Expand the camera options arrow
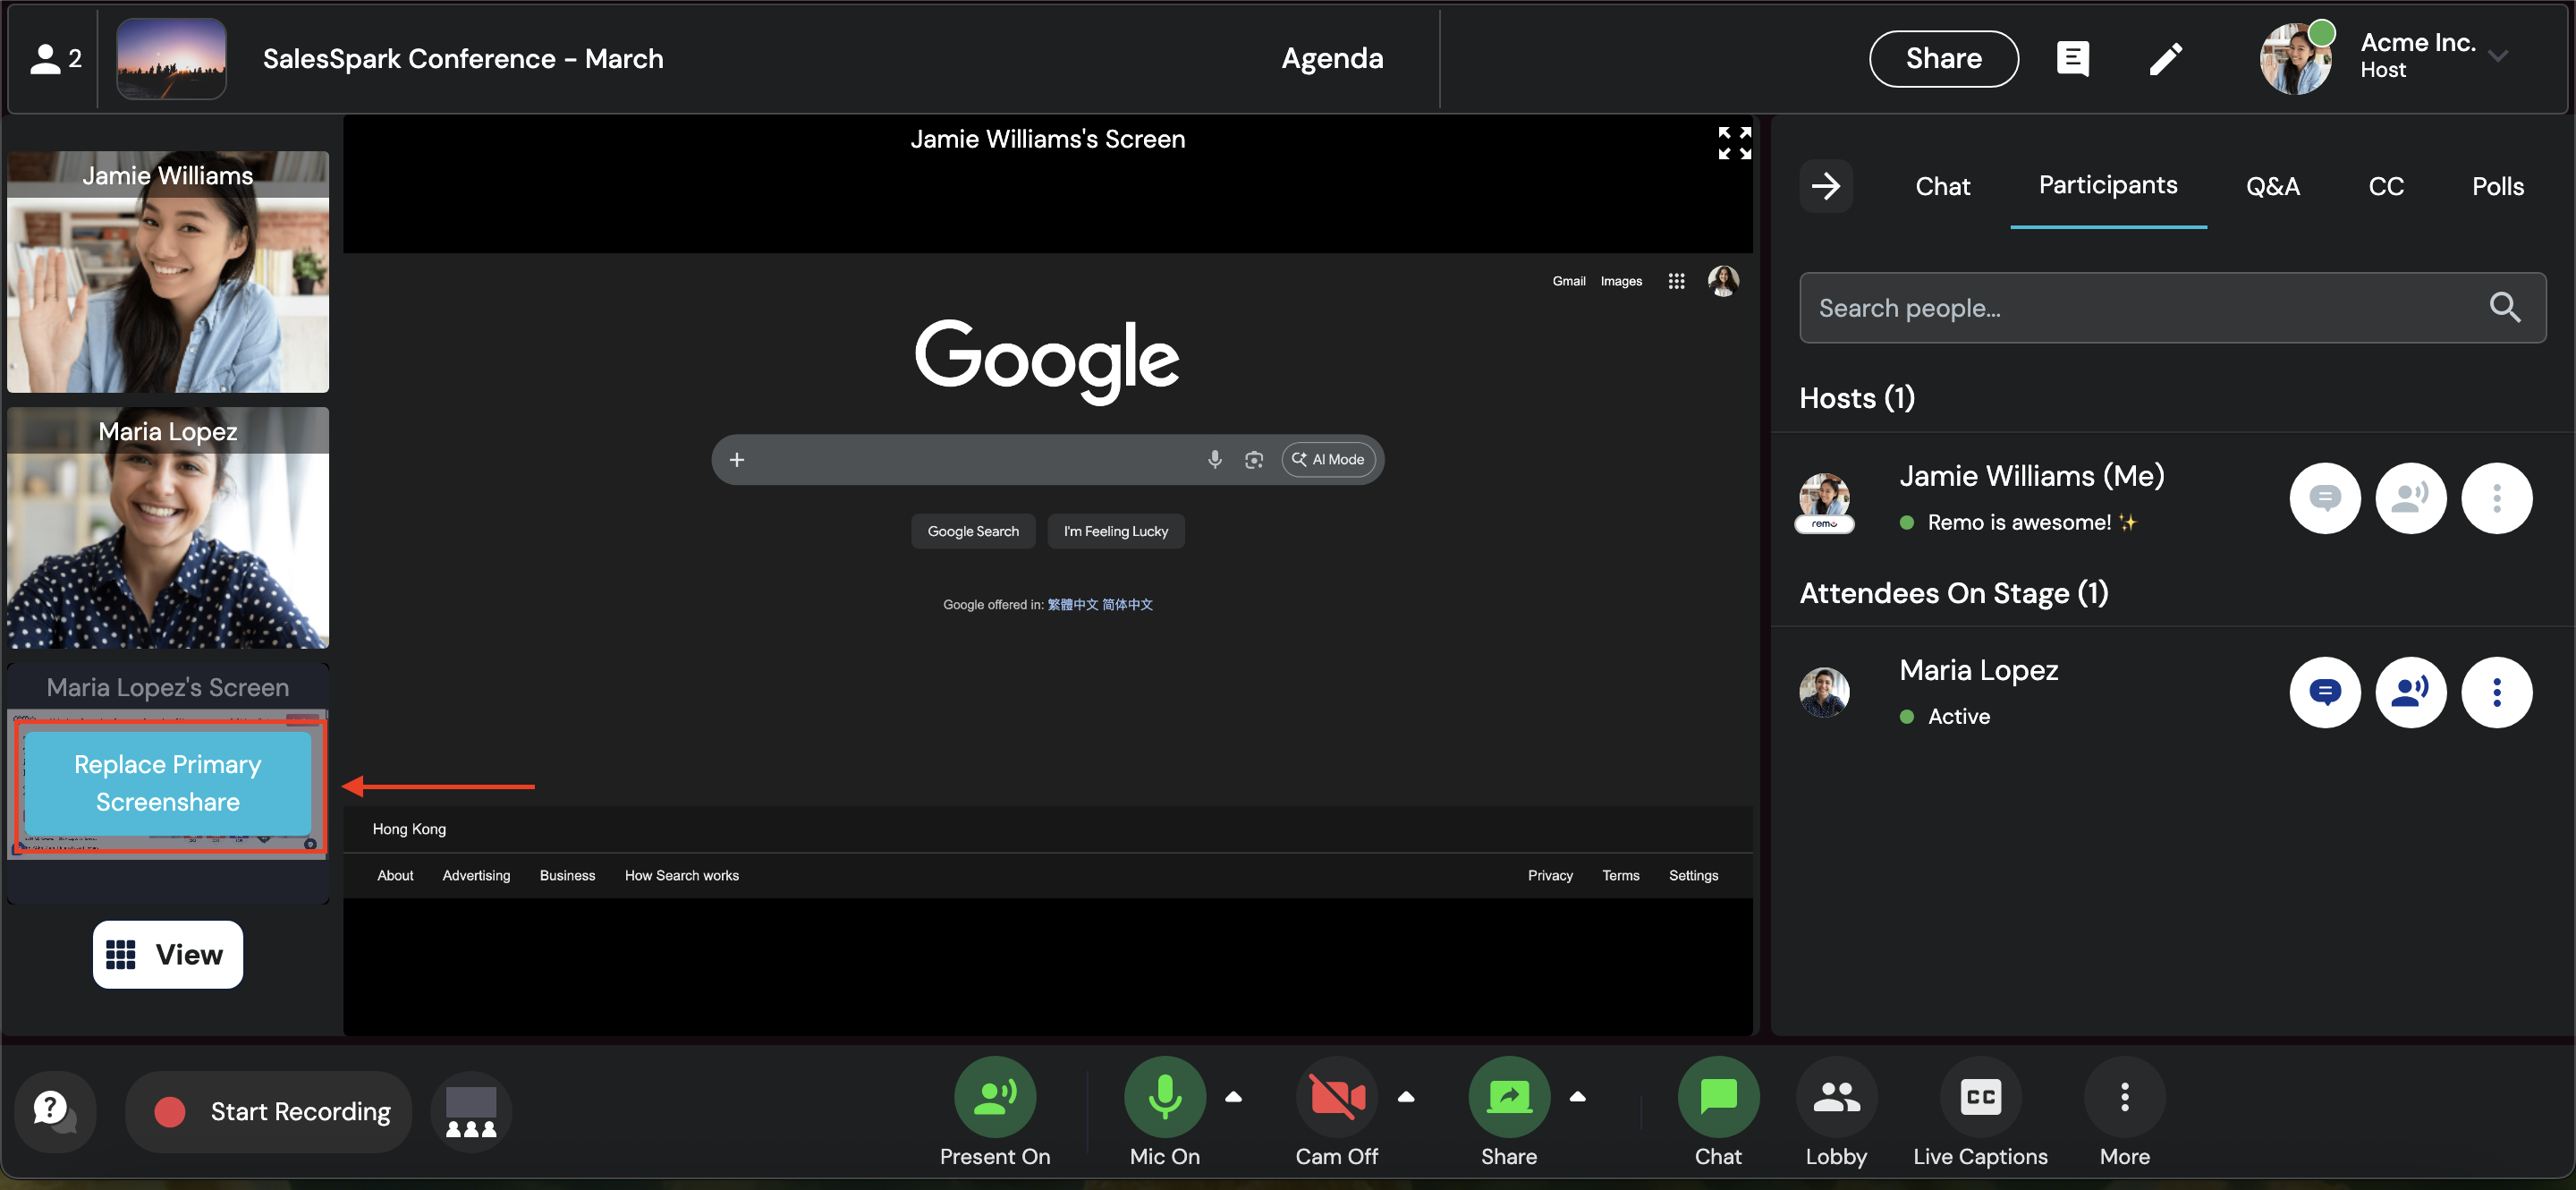The height and width of the screenshot is (1190, 2576). pyautogui.click(x=1405, y=1097)
